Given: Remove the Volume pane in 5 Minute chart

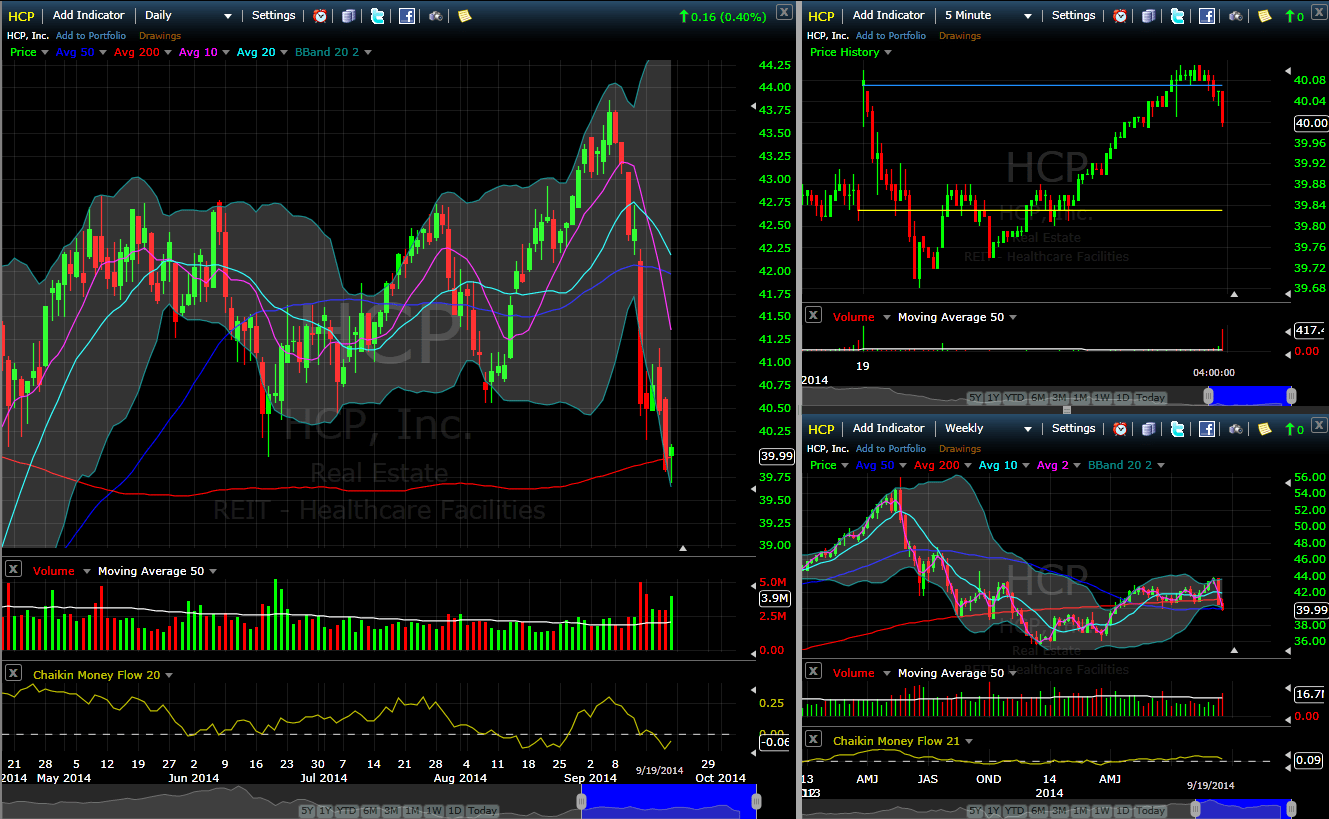Looking at the screenshot, I should point(813,315).
